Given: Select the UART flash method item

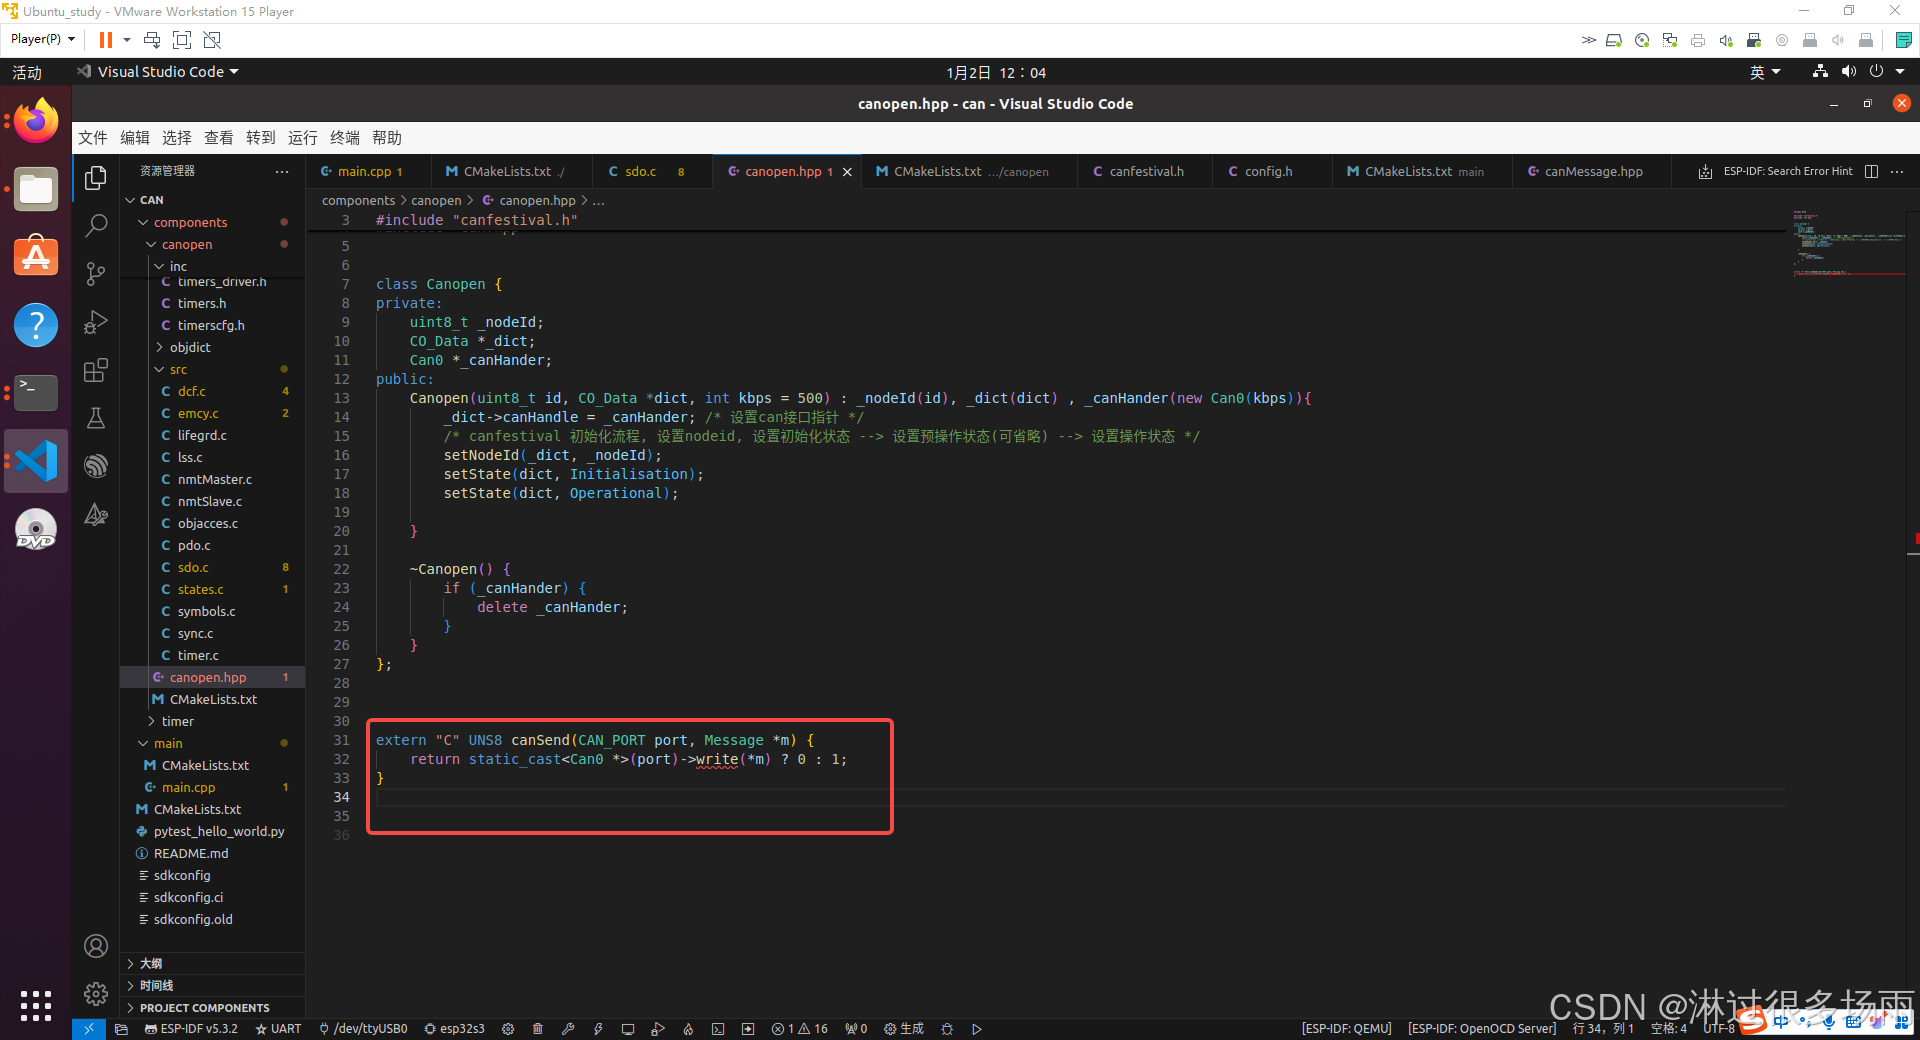Looking at the screenshot, I should point(278,1029).
